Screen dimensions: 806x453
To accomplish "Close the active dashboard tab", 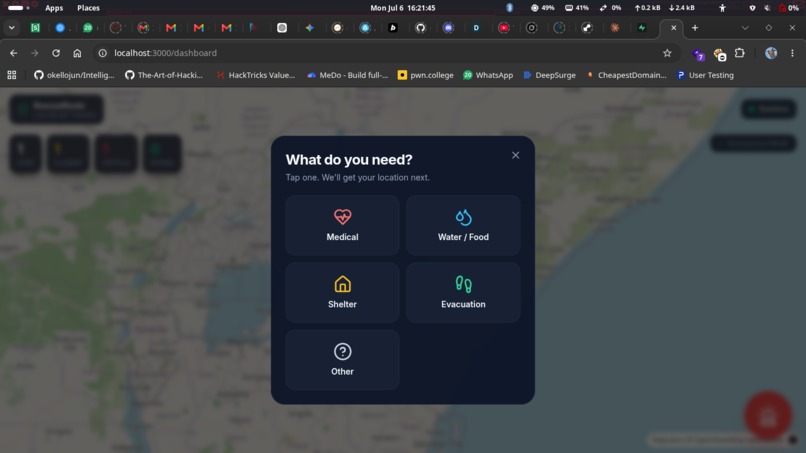I will pos(673,28).
